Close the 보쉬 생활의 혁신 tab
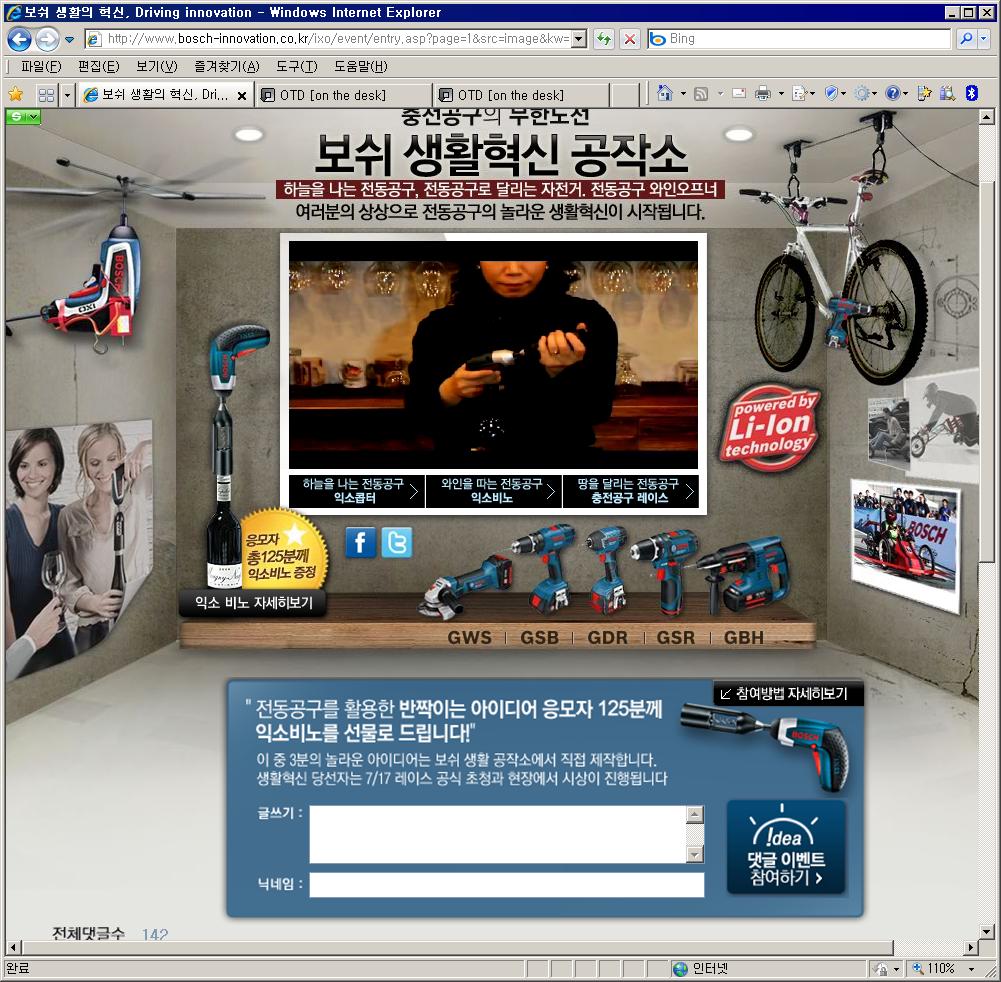 click(x=242, y=96)
